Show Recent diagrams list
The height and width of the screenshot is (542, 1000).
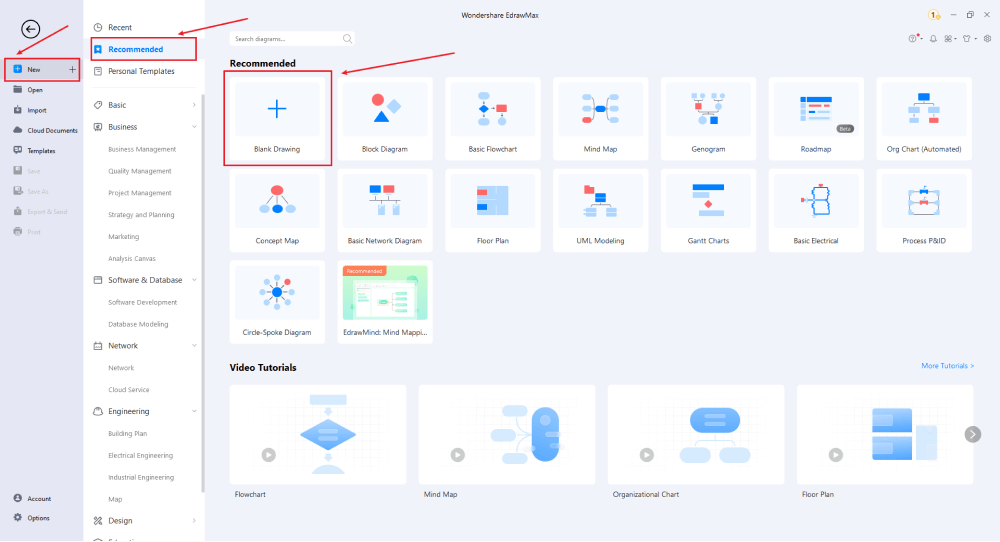120,27
